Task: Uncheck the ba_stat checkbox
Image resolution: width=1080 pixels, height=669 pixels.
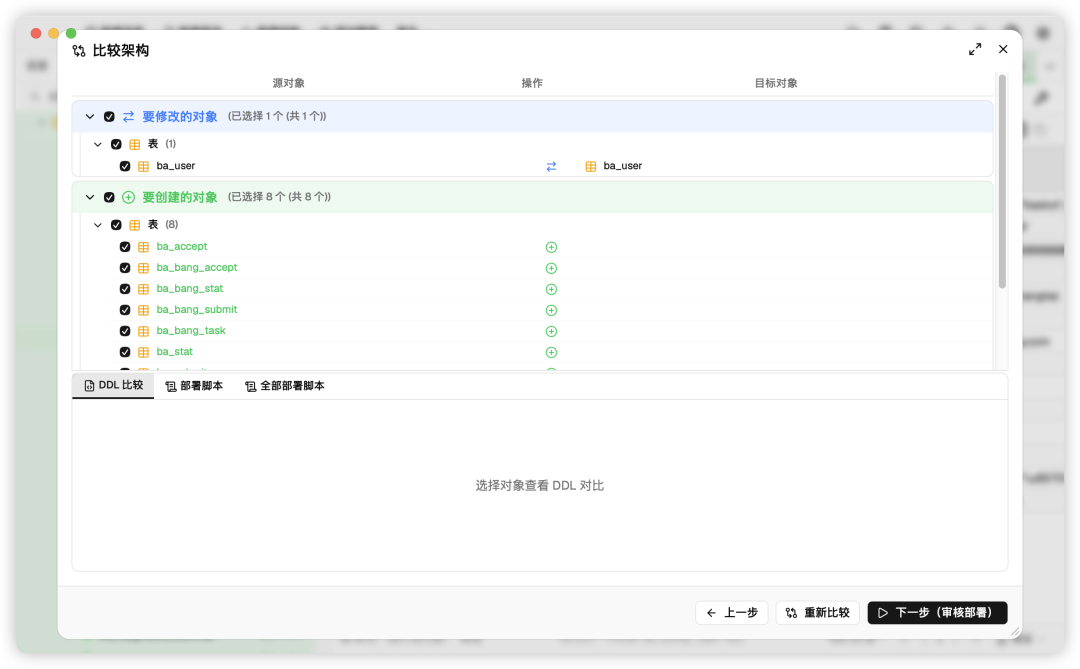Action: pyautogui.click(x=125, y=352)
